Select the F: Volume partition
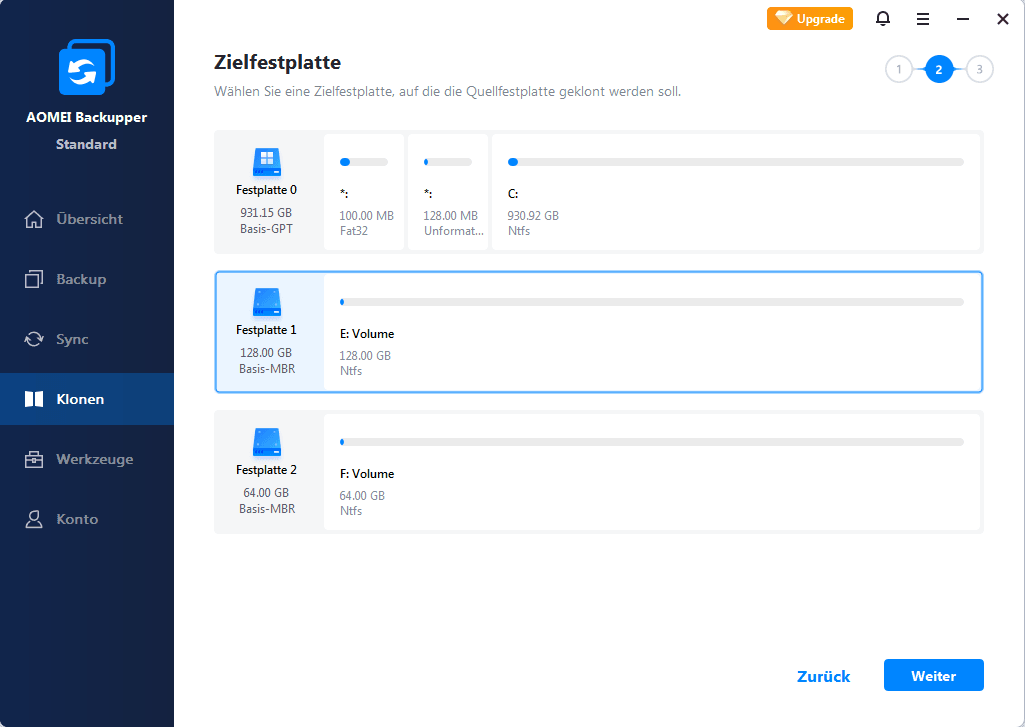The width and height of the screenshot is (1025, 727). click(652, 470)
